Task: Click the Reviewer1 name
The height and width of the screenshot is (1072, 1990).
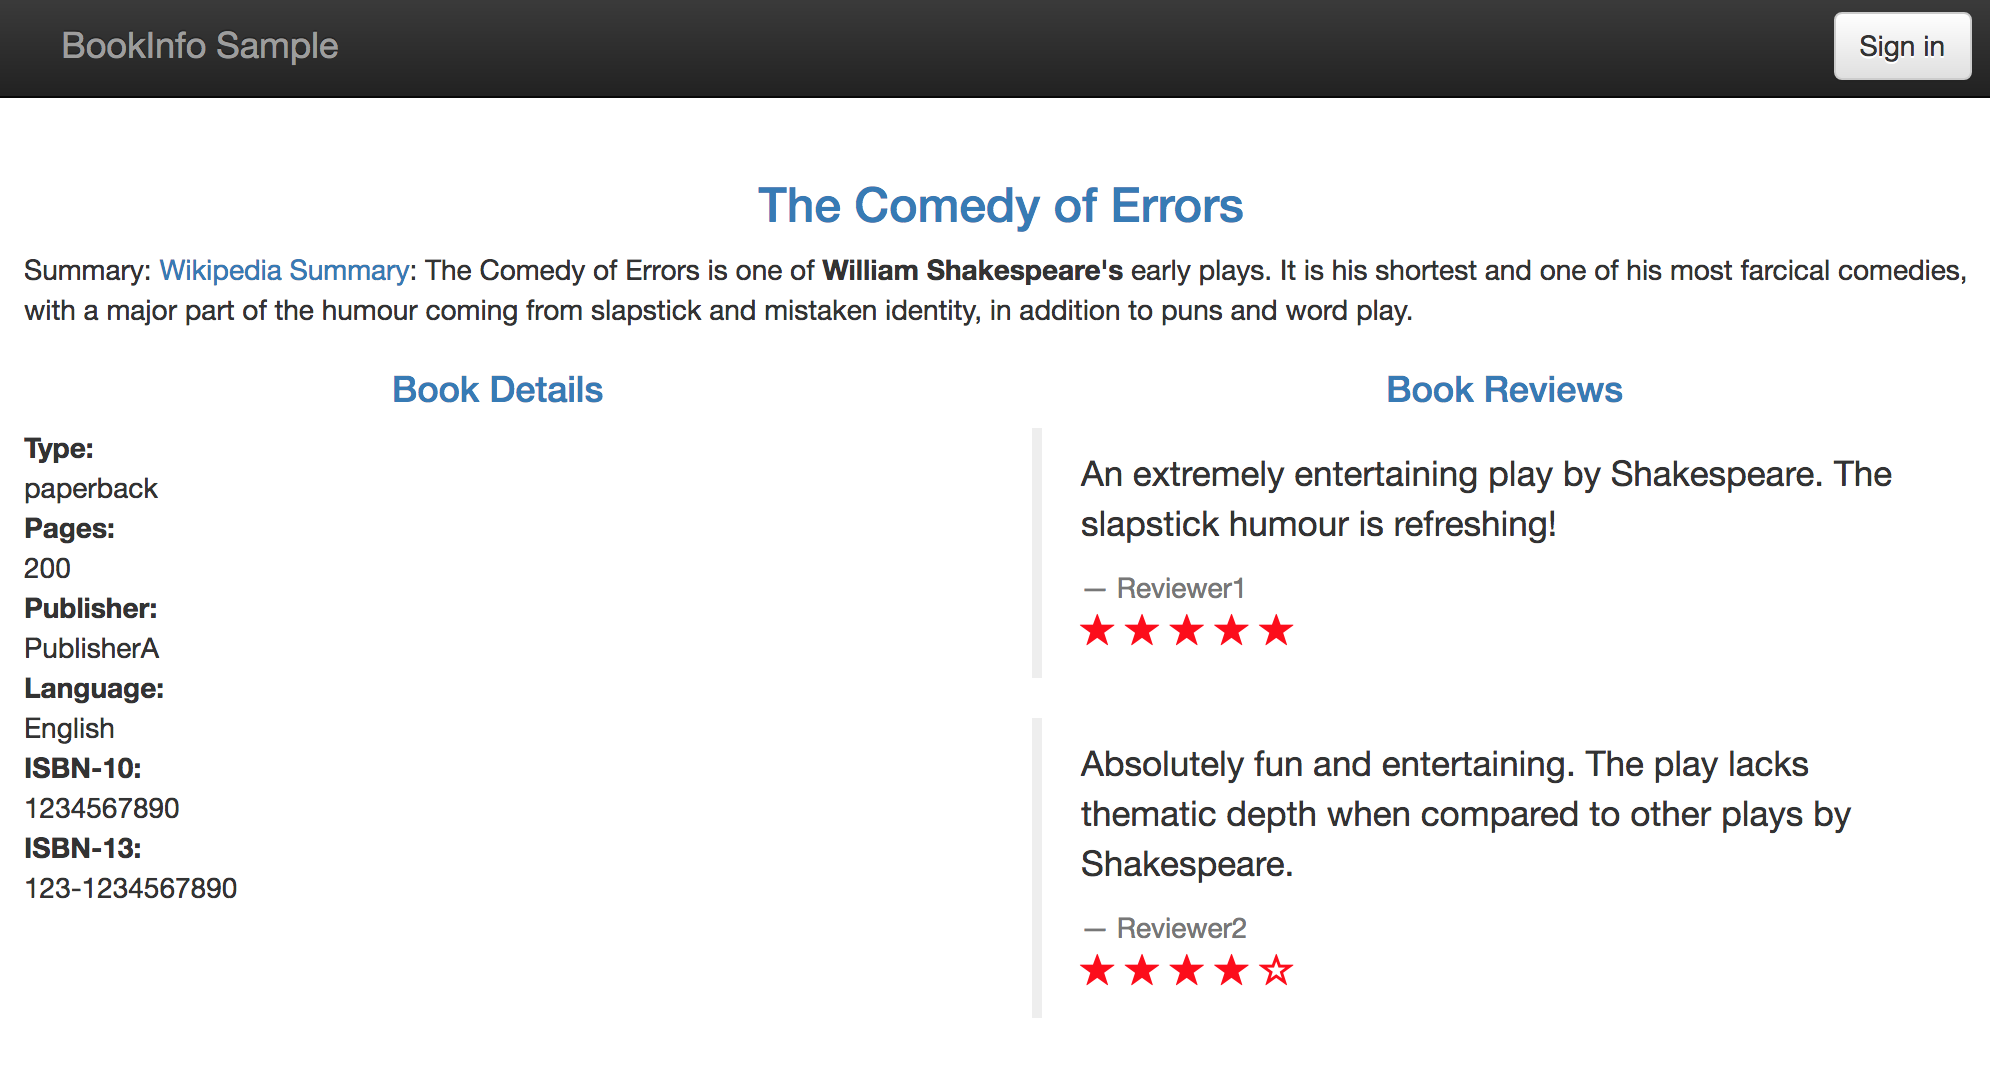Action: pyautogui.click(x=1180, y=589)
